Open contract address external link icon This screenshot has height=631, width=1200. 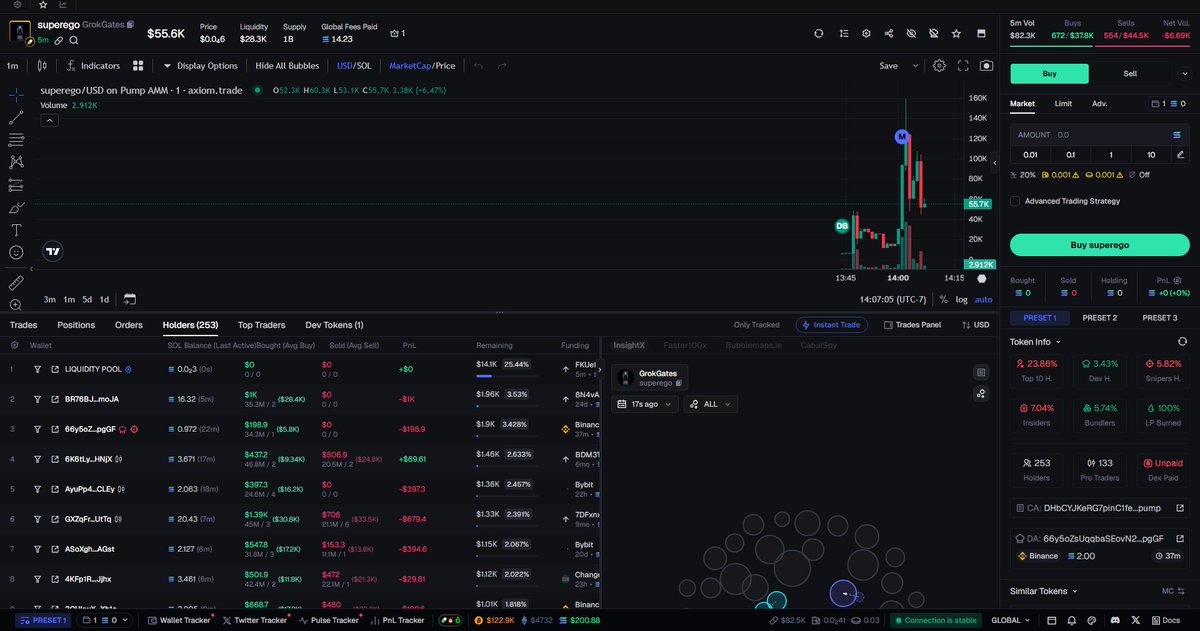point(1181,508)
